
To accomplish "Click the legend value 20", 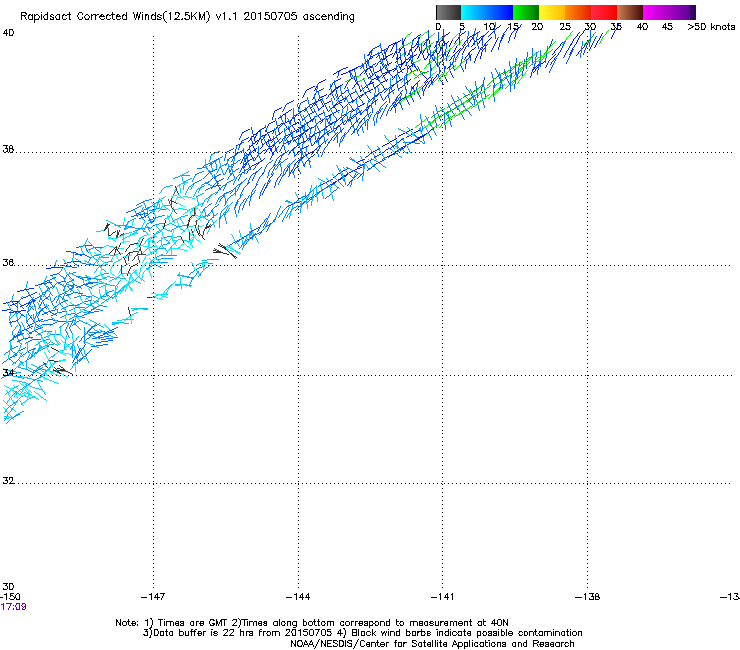I will point(537,27).
